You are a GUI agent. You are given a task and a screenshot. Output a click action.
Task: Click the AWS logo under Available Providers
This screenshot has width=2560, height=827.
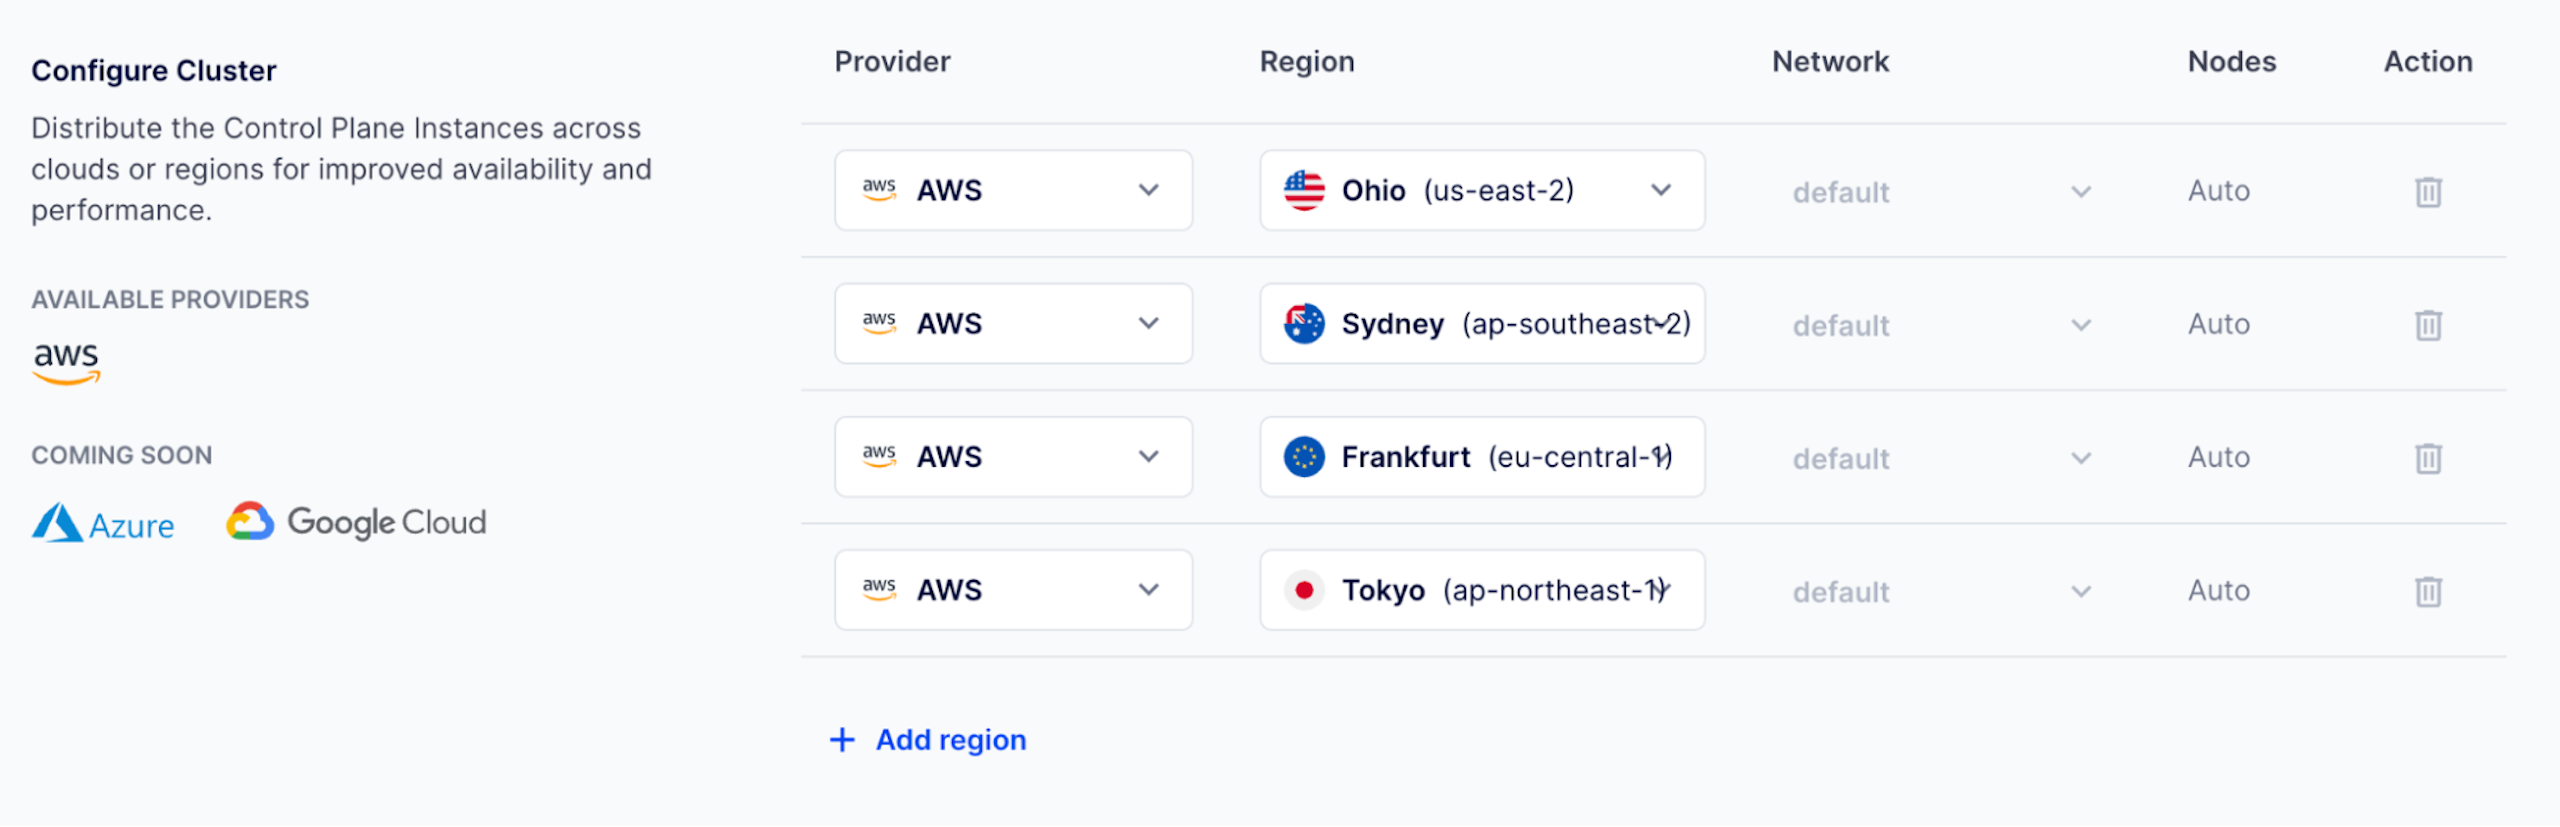[66, 362]
